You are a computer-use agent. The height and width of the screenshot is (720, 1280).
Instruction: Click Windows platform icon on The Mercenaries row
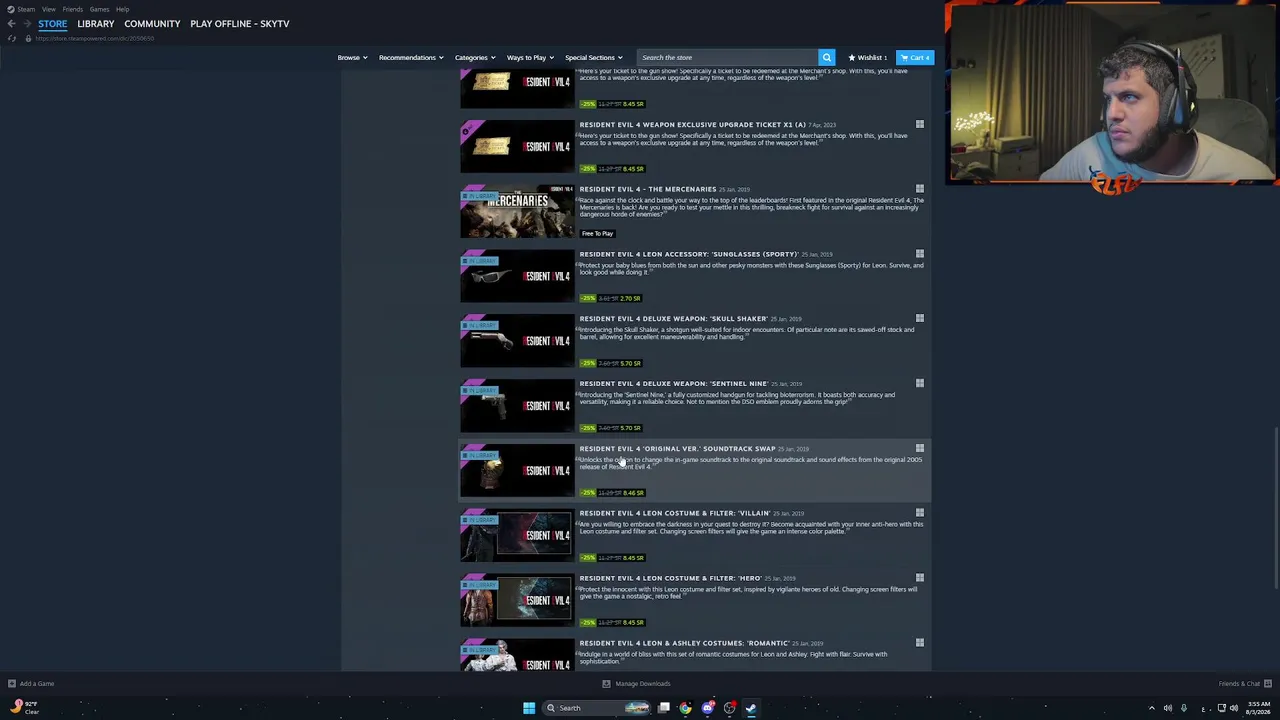pyautogui.click(x=919, y=189)
